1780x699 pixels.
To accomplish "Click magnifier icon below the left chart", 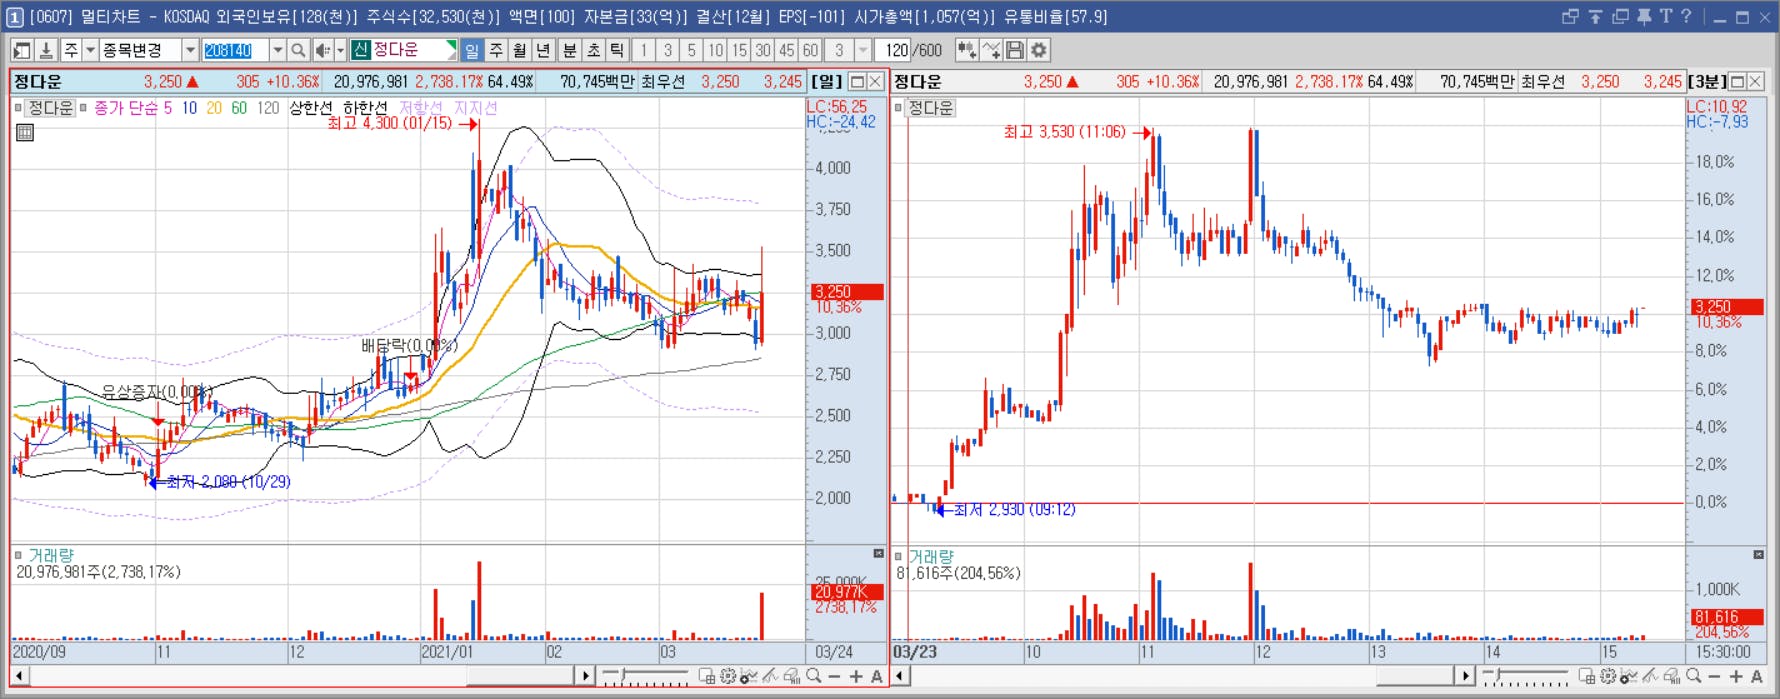I will 814,677.
